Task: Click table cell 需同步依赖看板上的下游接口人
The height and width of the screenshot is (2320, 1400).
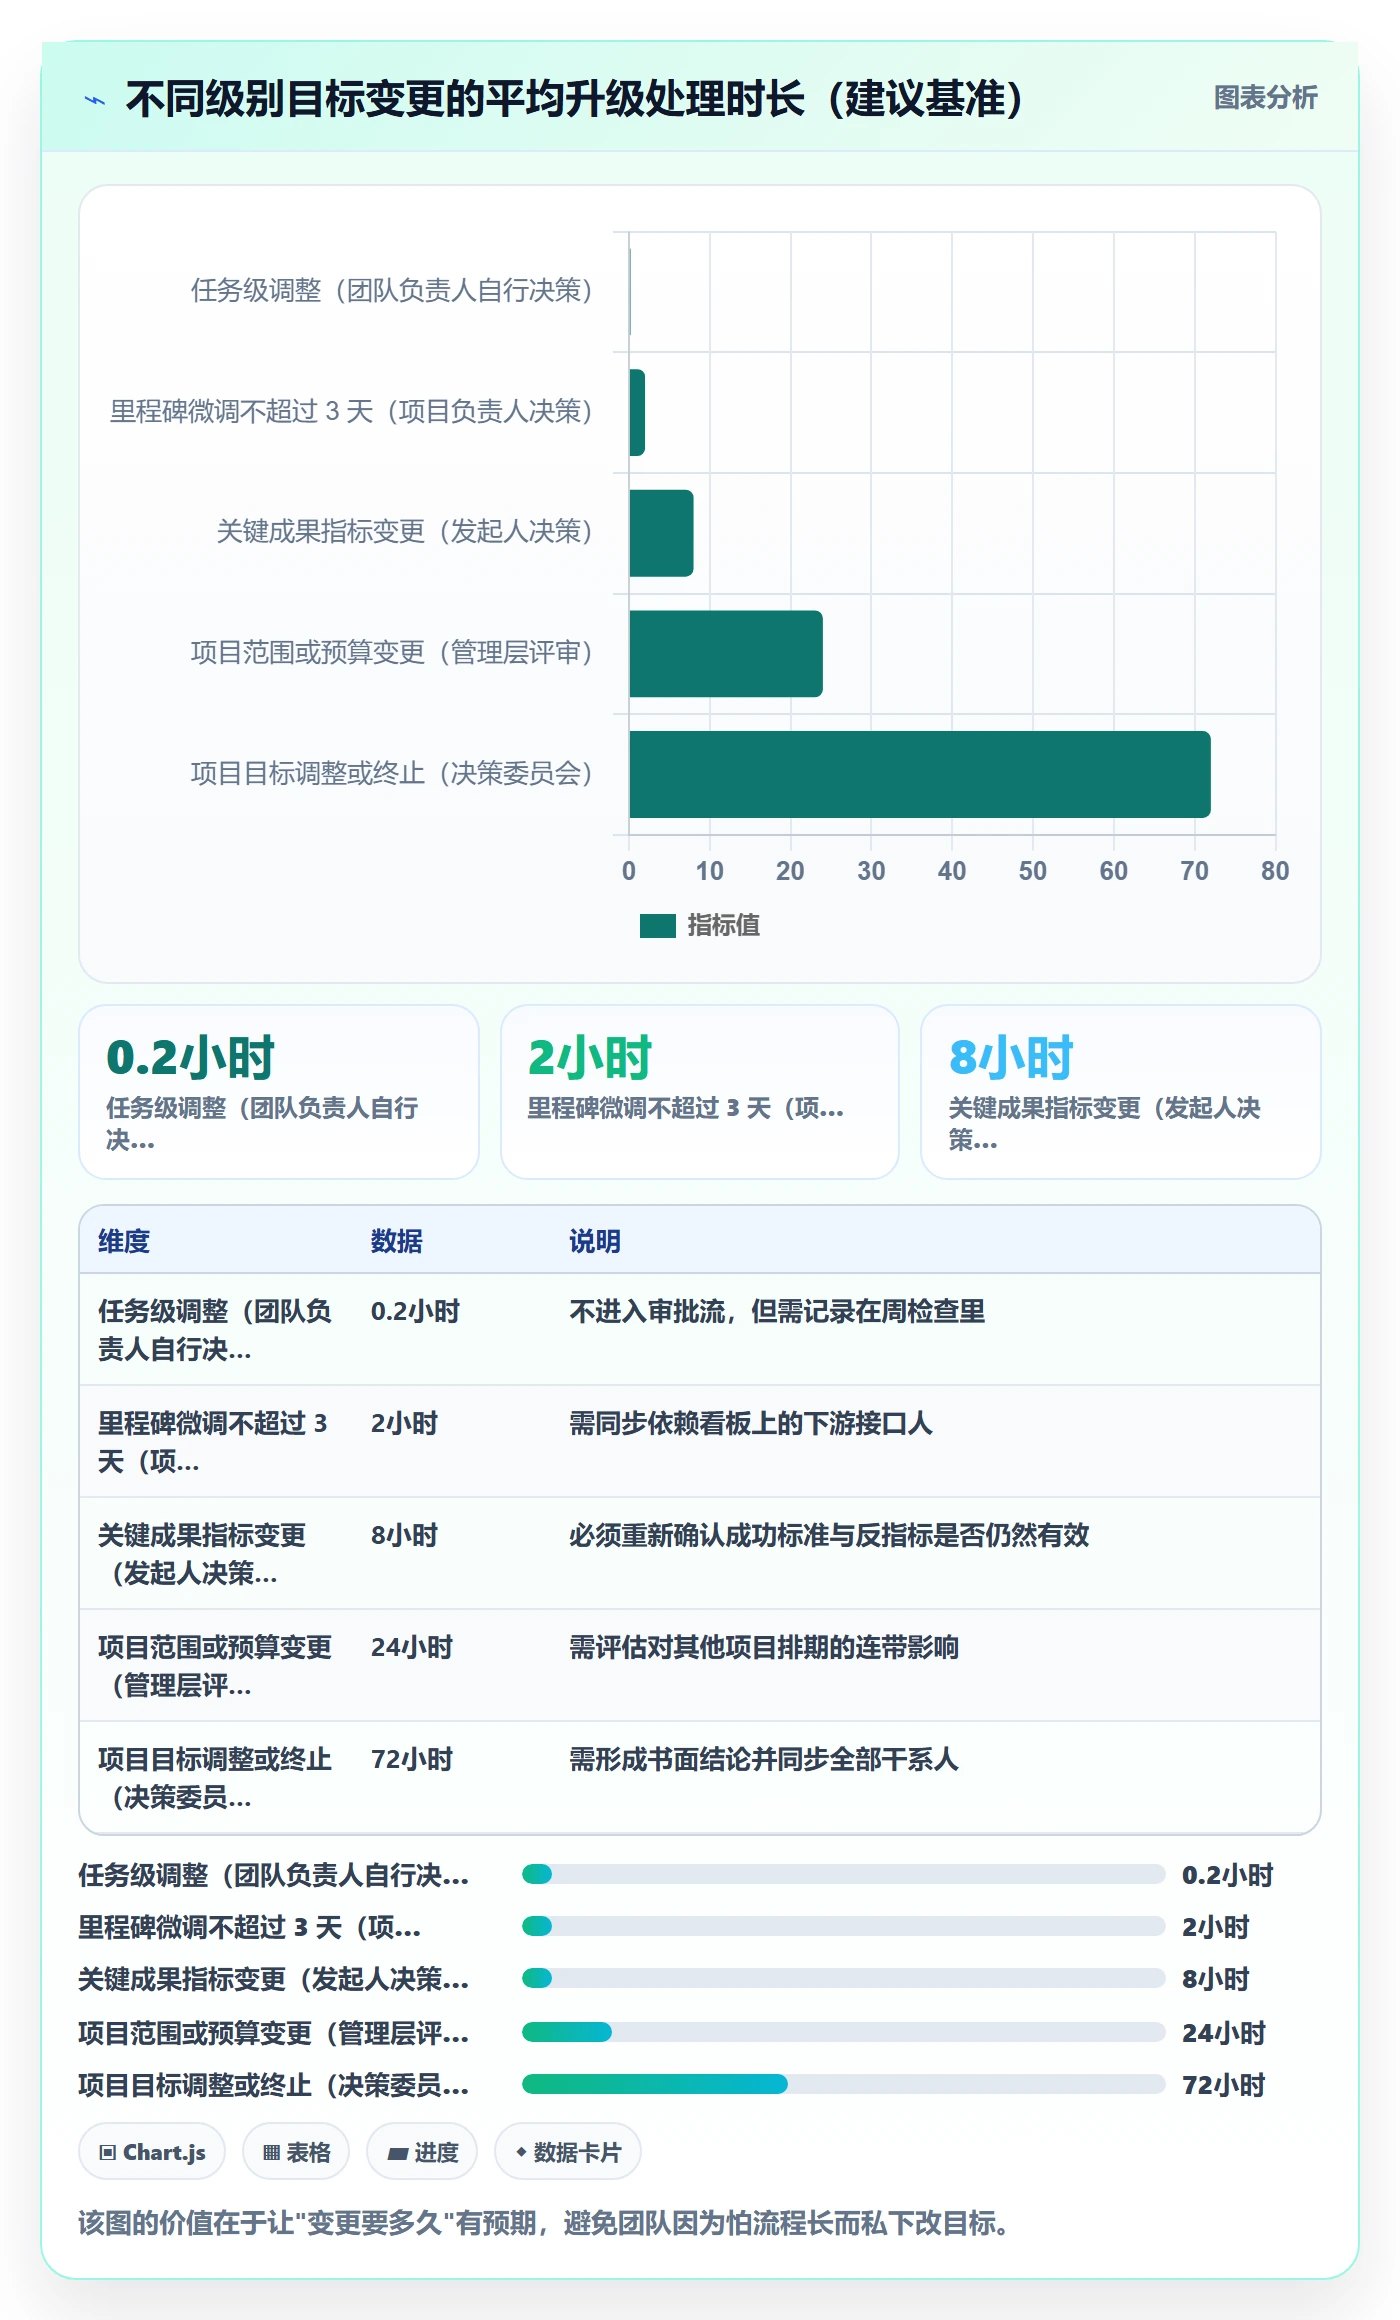Action: pos(751,1423)
